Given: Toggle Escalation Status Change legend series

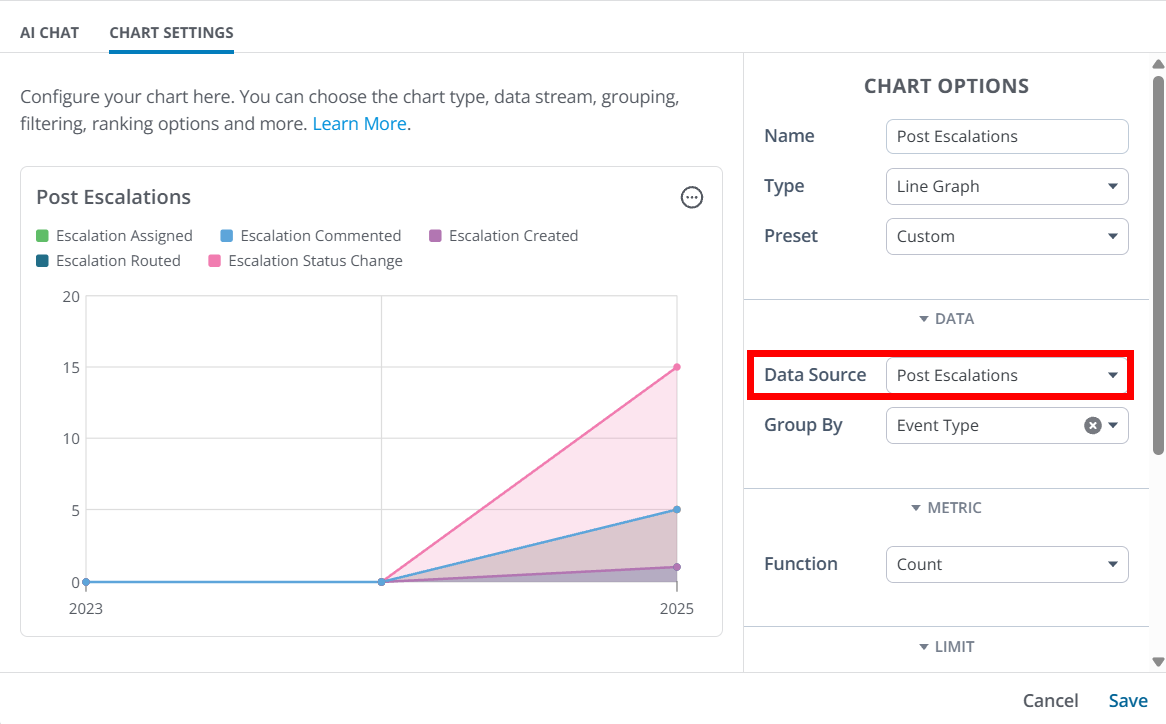Looking at the screenshot, I should click(x=305, y=261).
